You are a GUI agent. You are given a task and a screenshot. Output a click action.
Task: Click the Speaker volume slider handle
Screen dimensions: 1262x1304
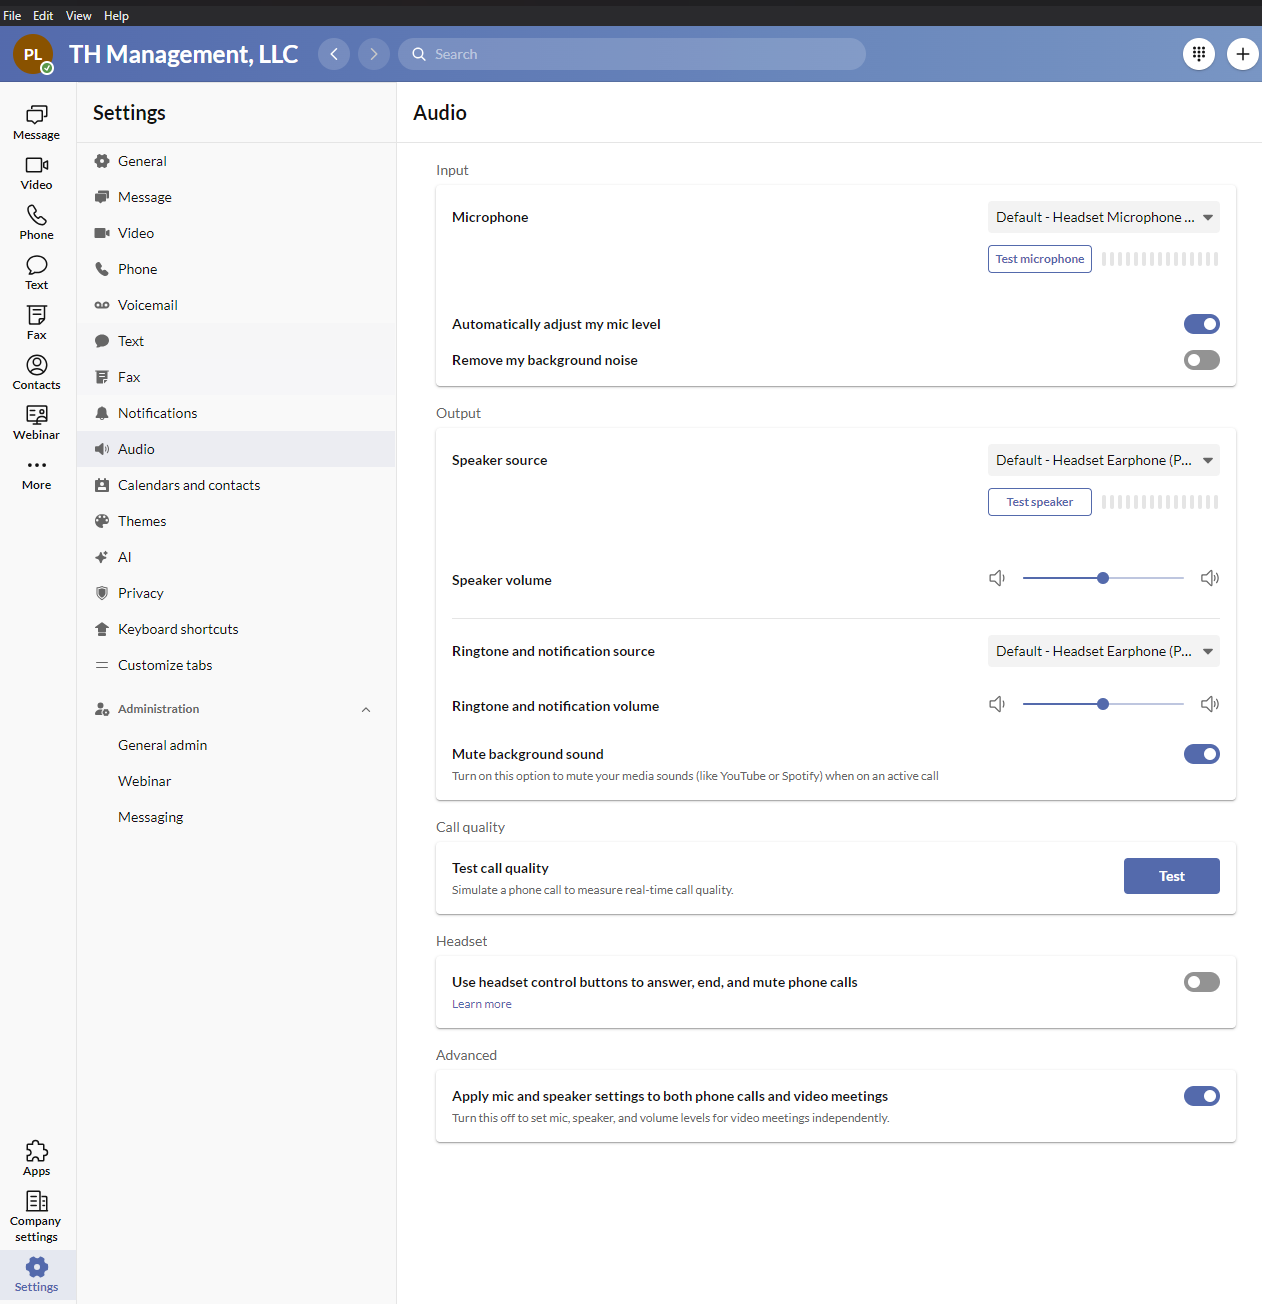(x=1103, y=578)
